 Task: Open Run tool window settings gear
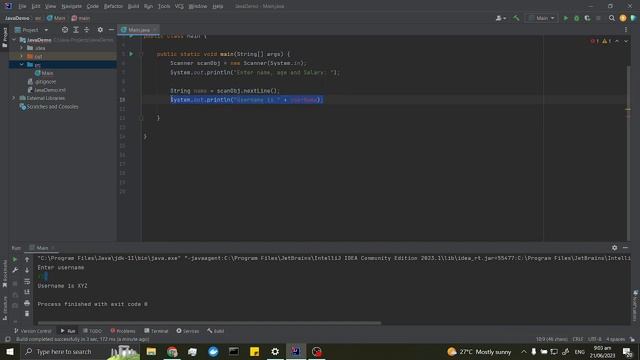(x=614, y=247)
